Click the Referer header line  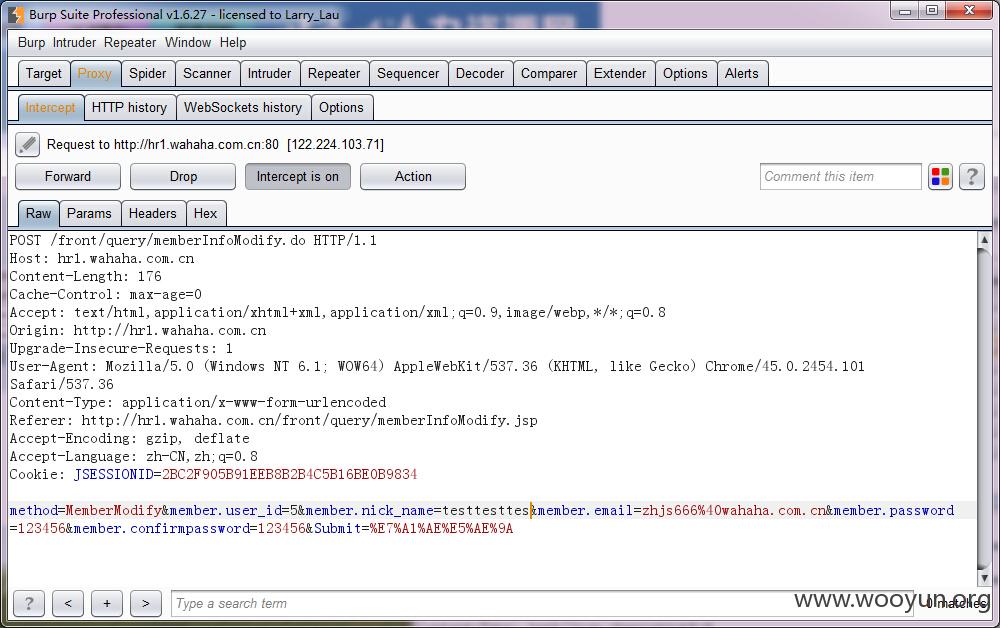click(273, 420)
